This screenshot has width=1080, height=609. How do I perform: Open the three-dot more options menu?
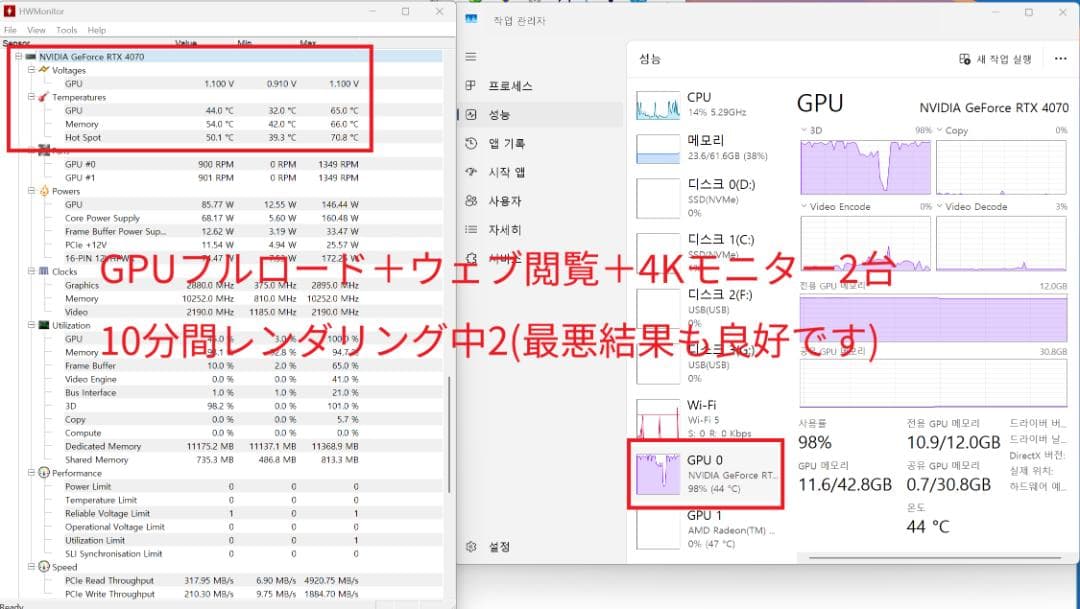[x=1060, y=58]
